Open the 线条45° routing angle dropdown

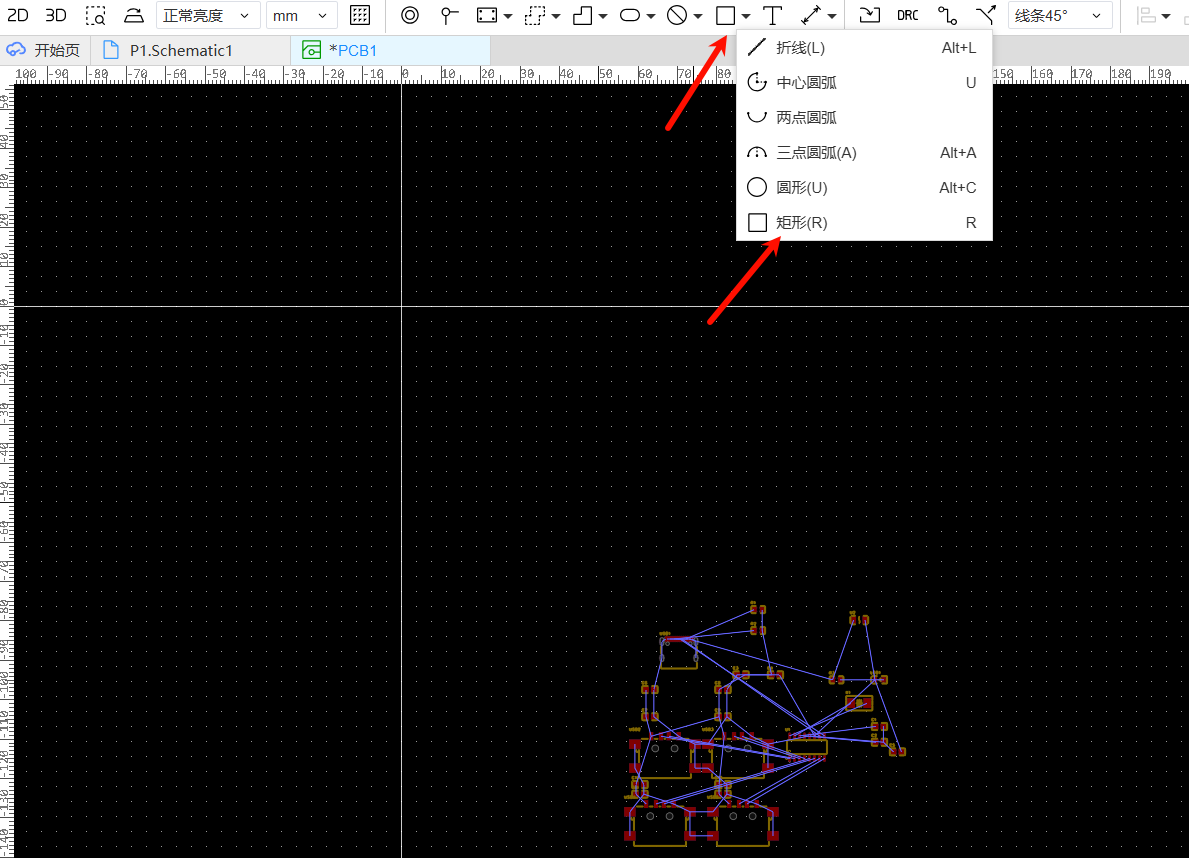tap(1060, 15)
